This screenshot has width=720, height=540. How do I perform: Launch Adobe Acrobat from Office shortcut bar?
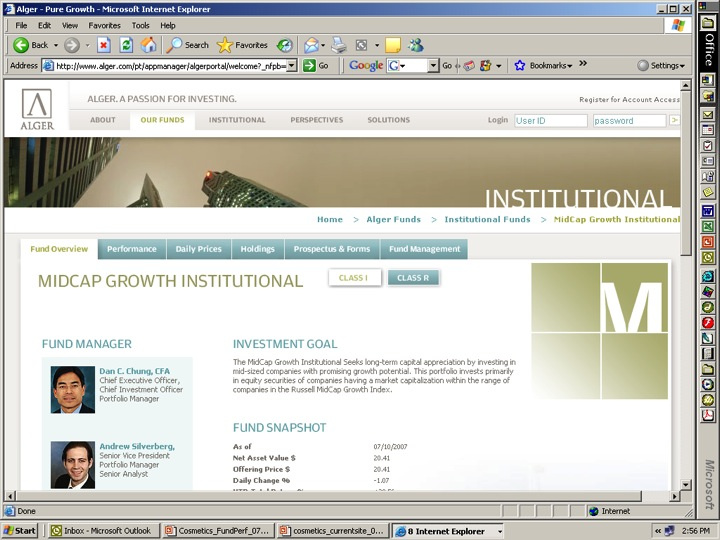coord(708,416)
